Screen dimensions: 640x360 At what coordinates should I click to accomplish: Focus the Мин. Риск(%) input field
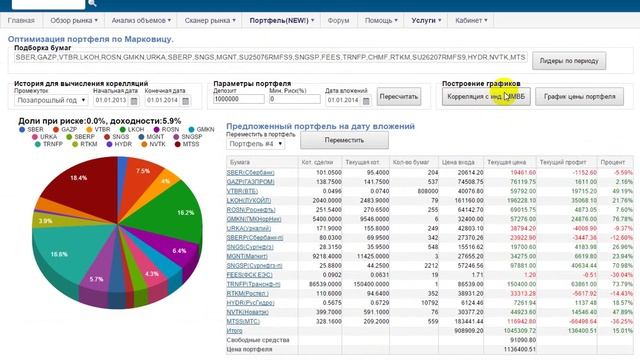pyautogui.click(x=295, y=99)
